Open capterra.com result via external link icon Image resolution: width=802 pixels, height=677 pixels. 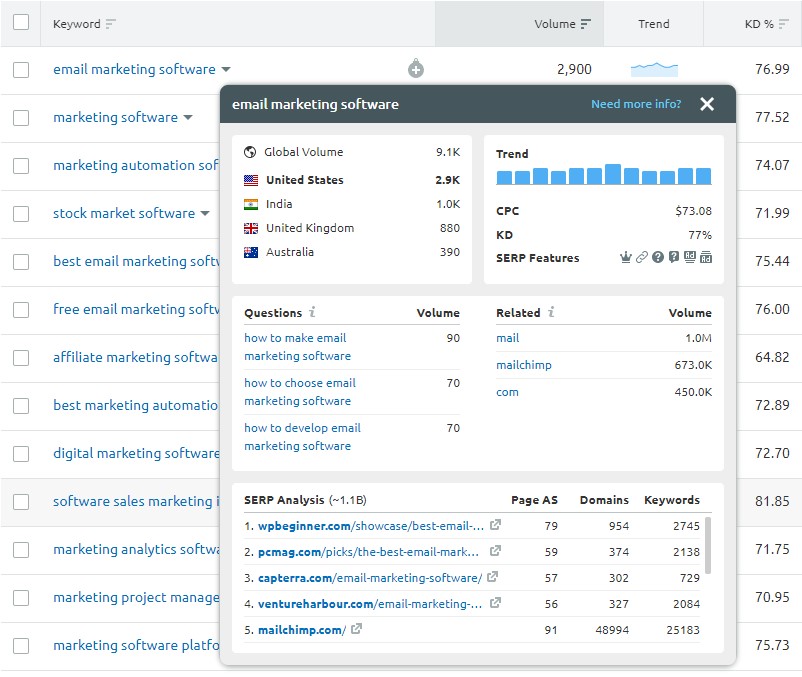click(x=492, y=577)
